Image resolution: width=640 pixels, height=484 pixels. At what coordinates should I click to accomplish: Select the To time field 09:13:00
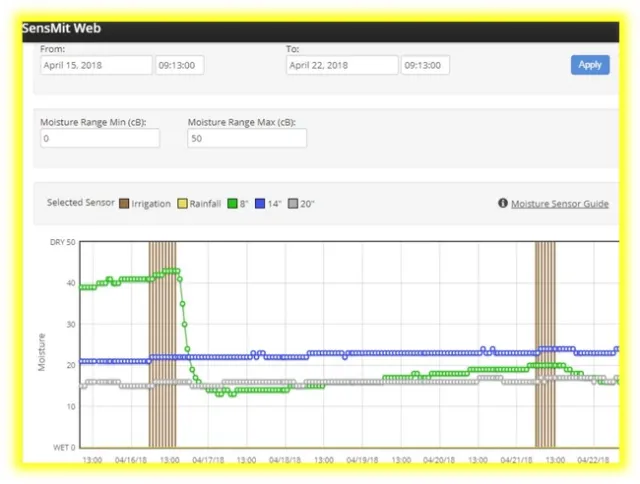click(x=425, y=65)
